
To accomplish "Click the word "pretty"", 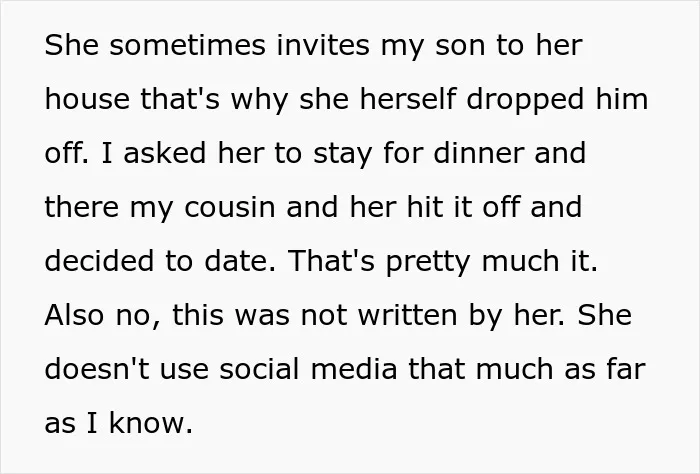I will [x=428, y=262].
